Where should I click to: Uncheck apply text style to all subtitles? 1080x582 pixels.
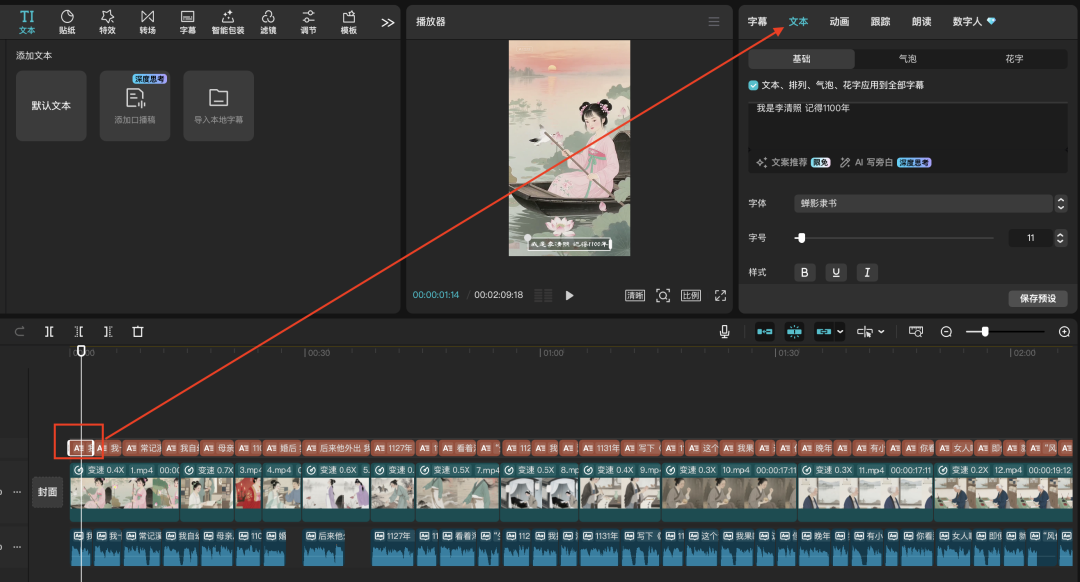pyautogui.click(x=753, y=86)
